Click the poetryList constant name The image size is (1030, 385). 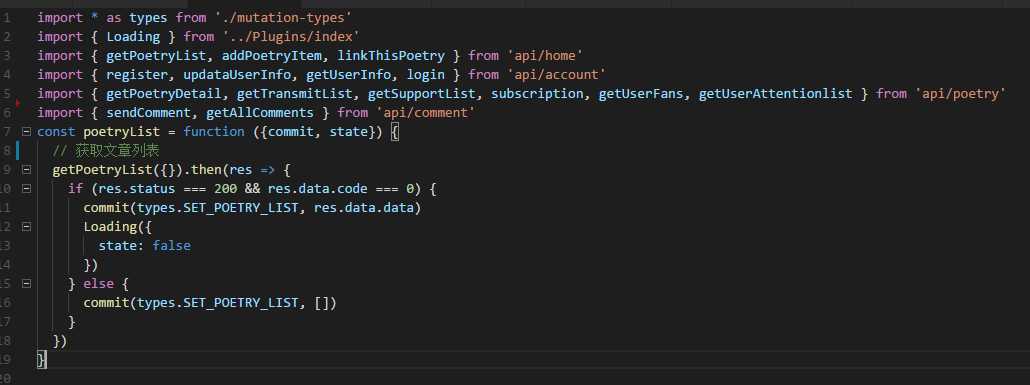[x=122, y=132]
